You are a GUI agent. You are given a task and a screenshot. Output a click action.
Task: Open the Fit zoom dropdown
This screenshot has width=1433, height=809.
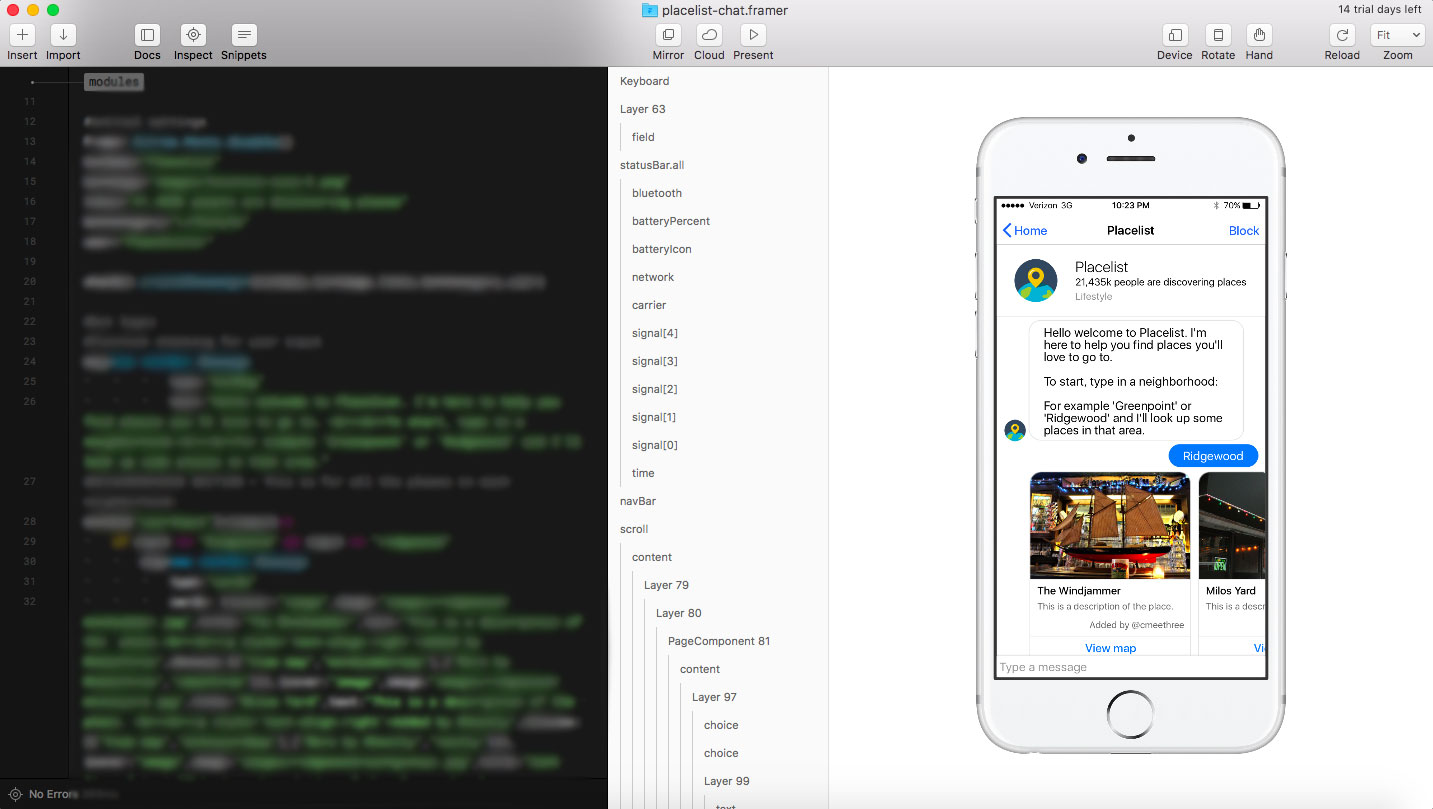1398,35
